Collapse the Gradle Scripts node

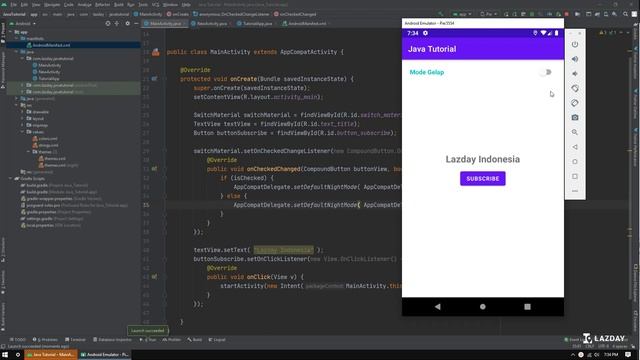pos(11,178)
